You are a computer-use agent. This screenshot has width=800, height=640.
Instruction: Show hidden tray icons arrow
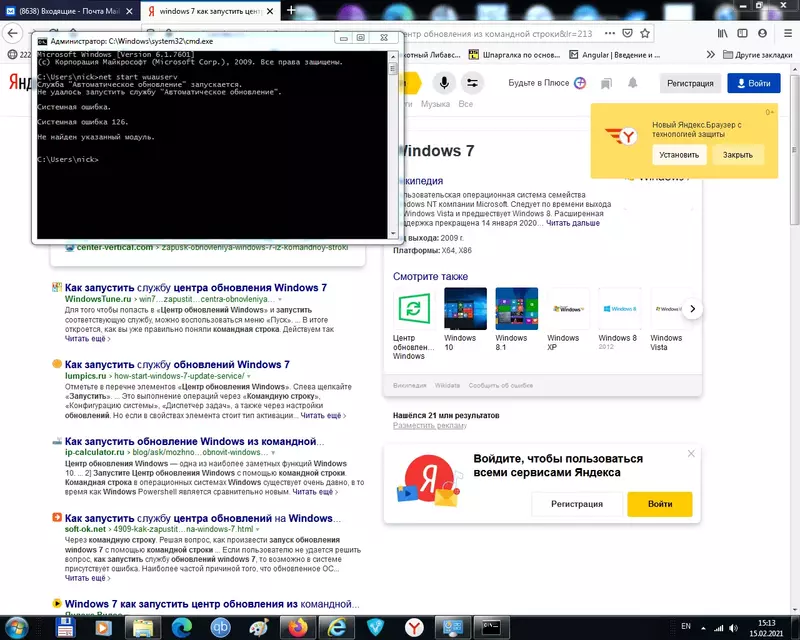coord(704,628)
